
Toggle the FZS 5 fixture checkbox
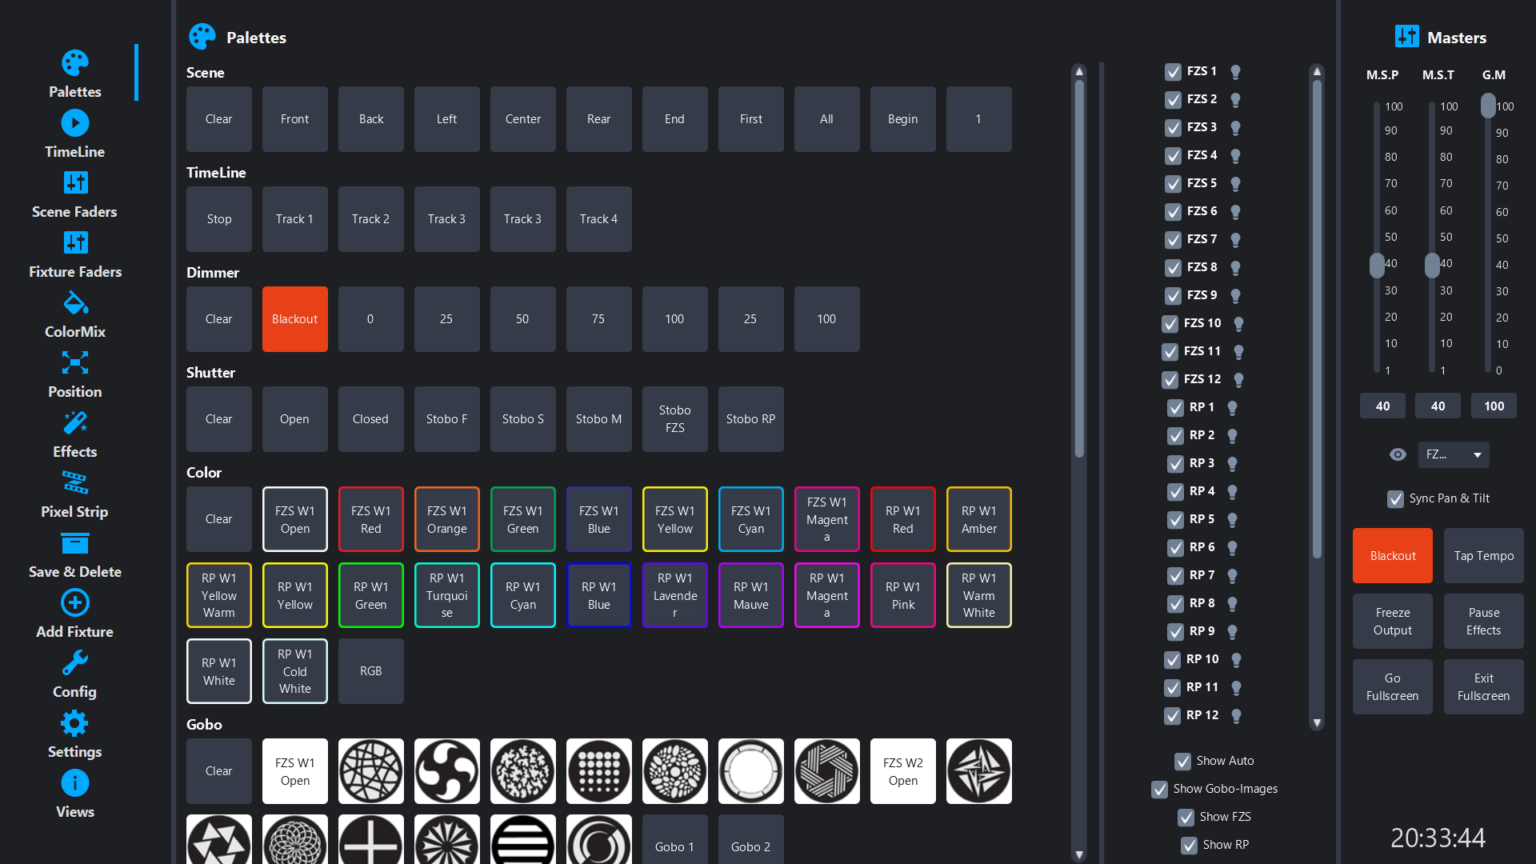(1172, 183)
